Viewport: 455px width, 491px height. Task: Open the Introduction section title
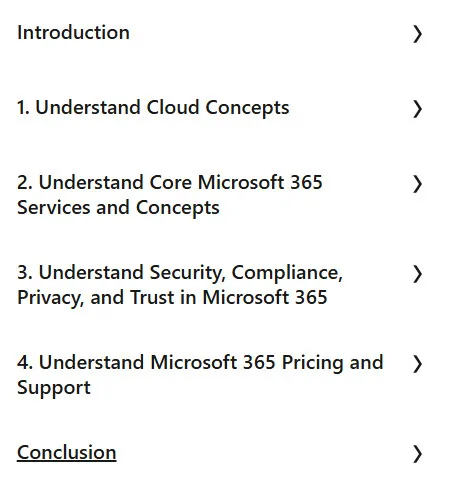tap(73, 33)
